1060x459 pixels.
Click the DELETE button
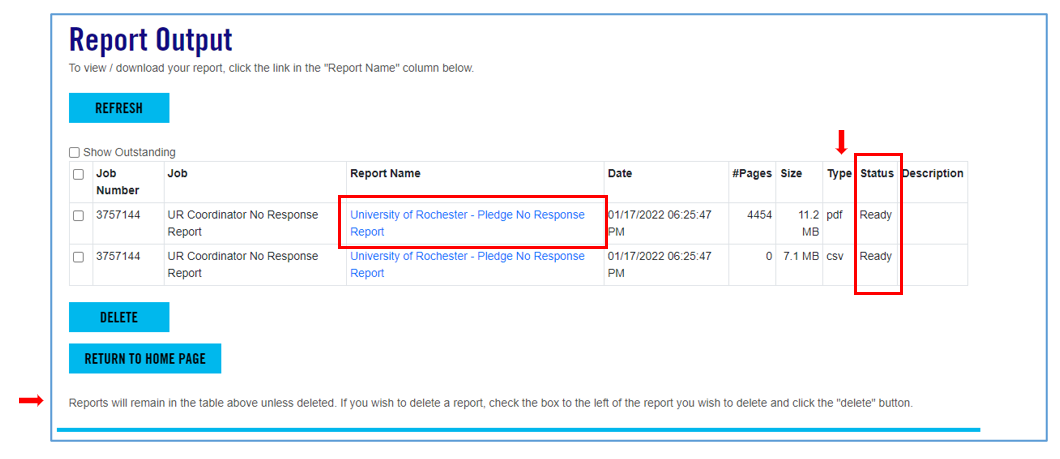click(x=119, y=317)
